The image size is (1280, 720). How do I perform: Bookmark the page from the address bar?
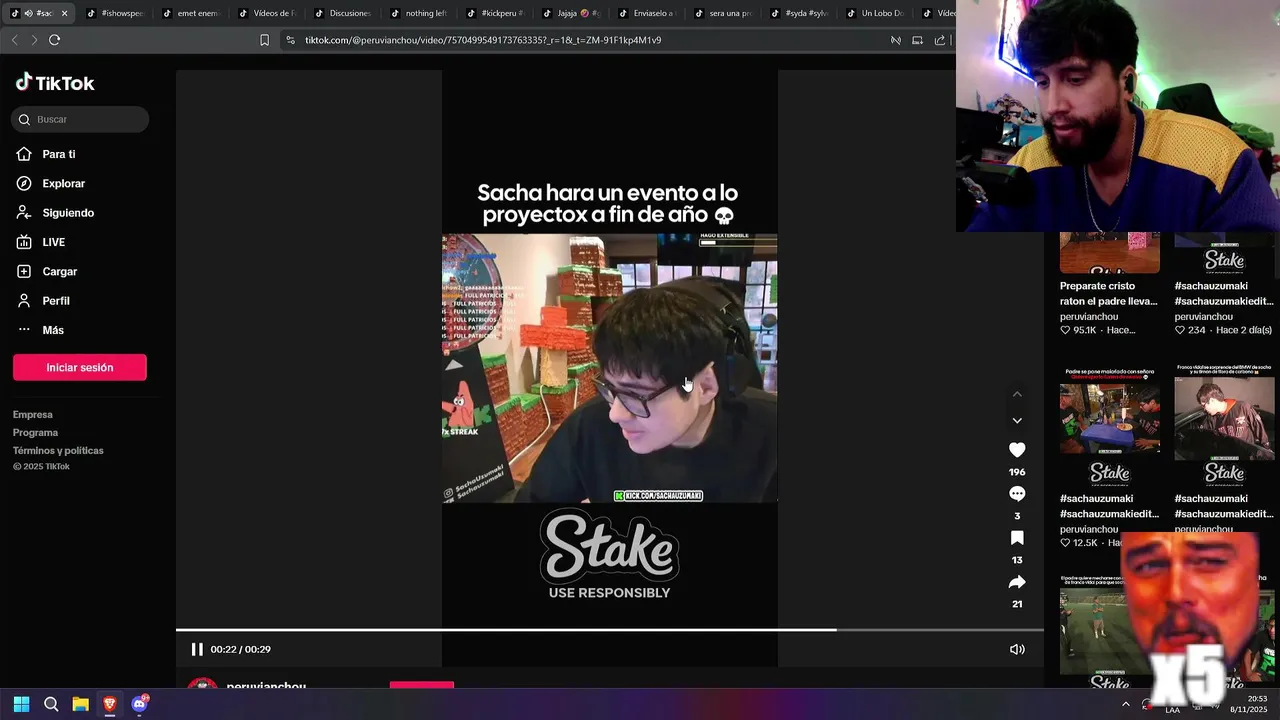tap(264, 40)
